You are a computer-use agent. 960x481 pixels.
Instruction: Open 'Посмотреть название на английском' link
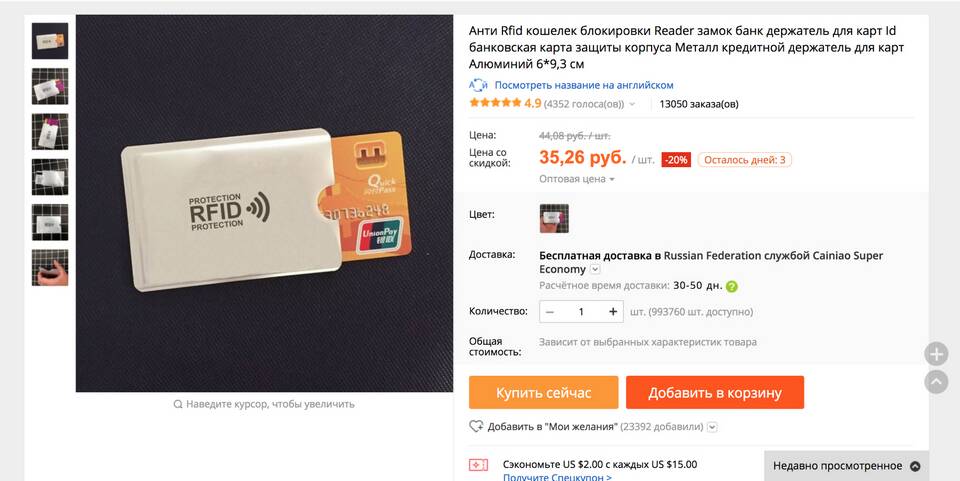[x=583, y=86]
